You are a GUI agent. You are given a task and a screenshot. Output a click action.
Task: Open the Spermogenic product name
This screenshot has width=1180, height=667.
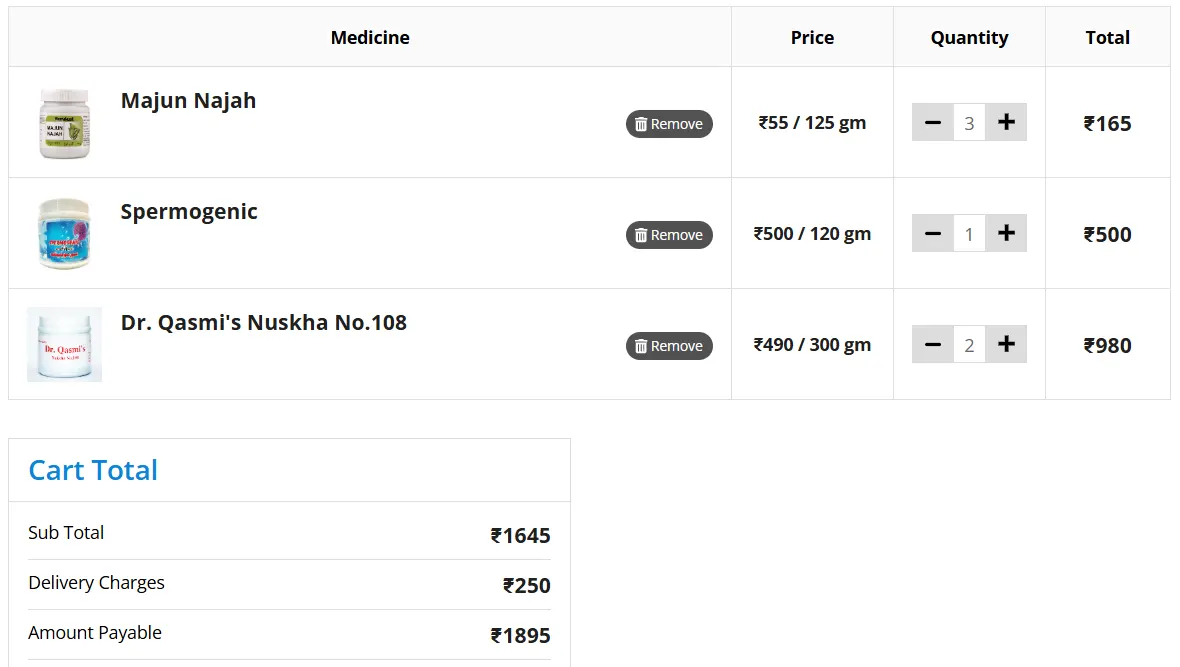189,212
